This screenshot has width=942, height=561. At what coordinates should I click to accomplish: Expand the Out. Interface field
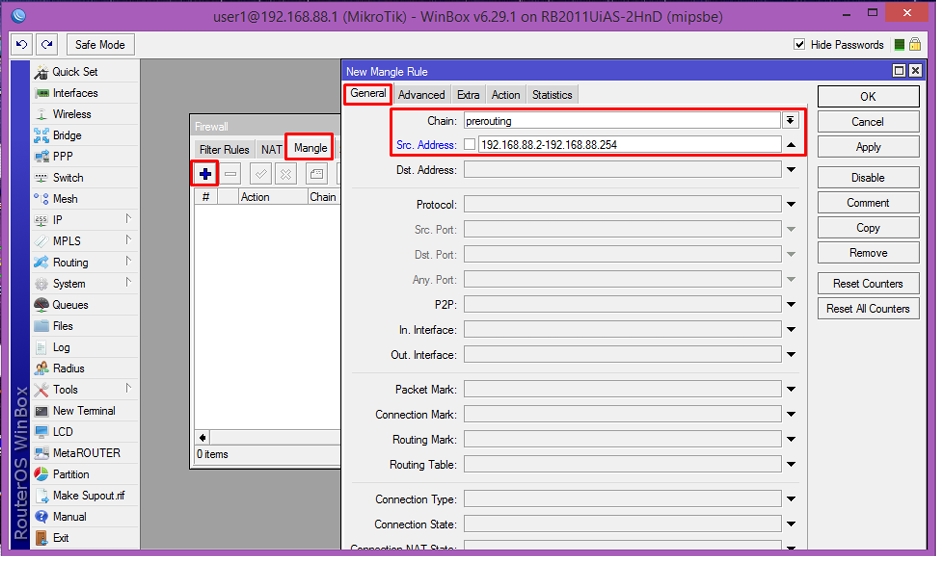click(791, 355)
